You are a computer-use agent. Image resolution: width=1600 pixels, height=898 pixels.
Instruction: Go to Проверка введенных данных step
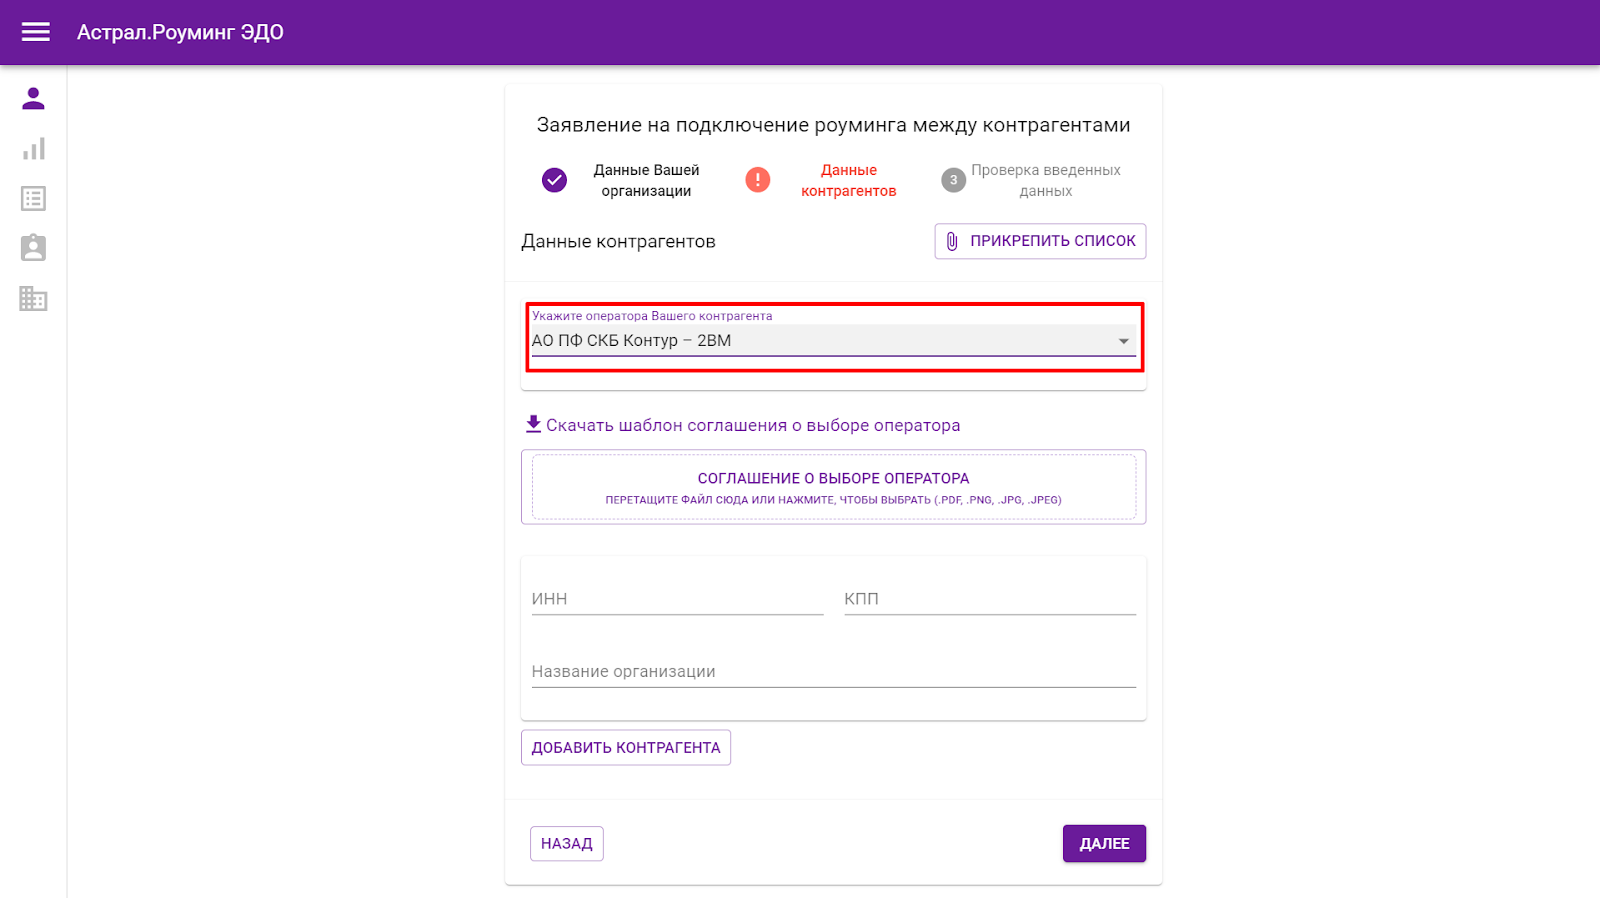[x=1046, y=180]
